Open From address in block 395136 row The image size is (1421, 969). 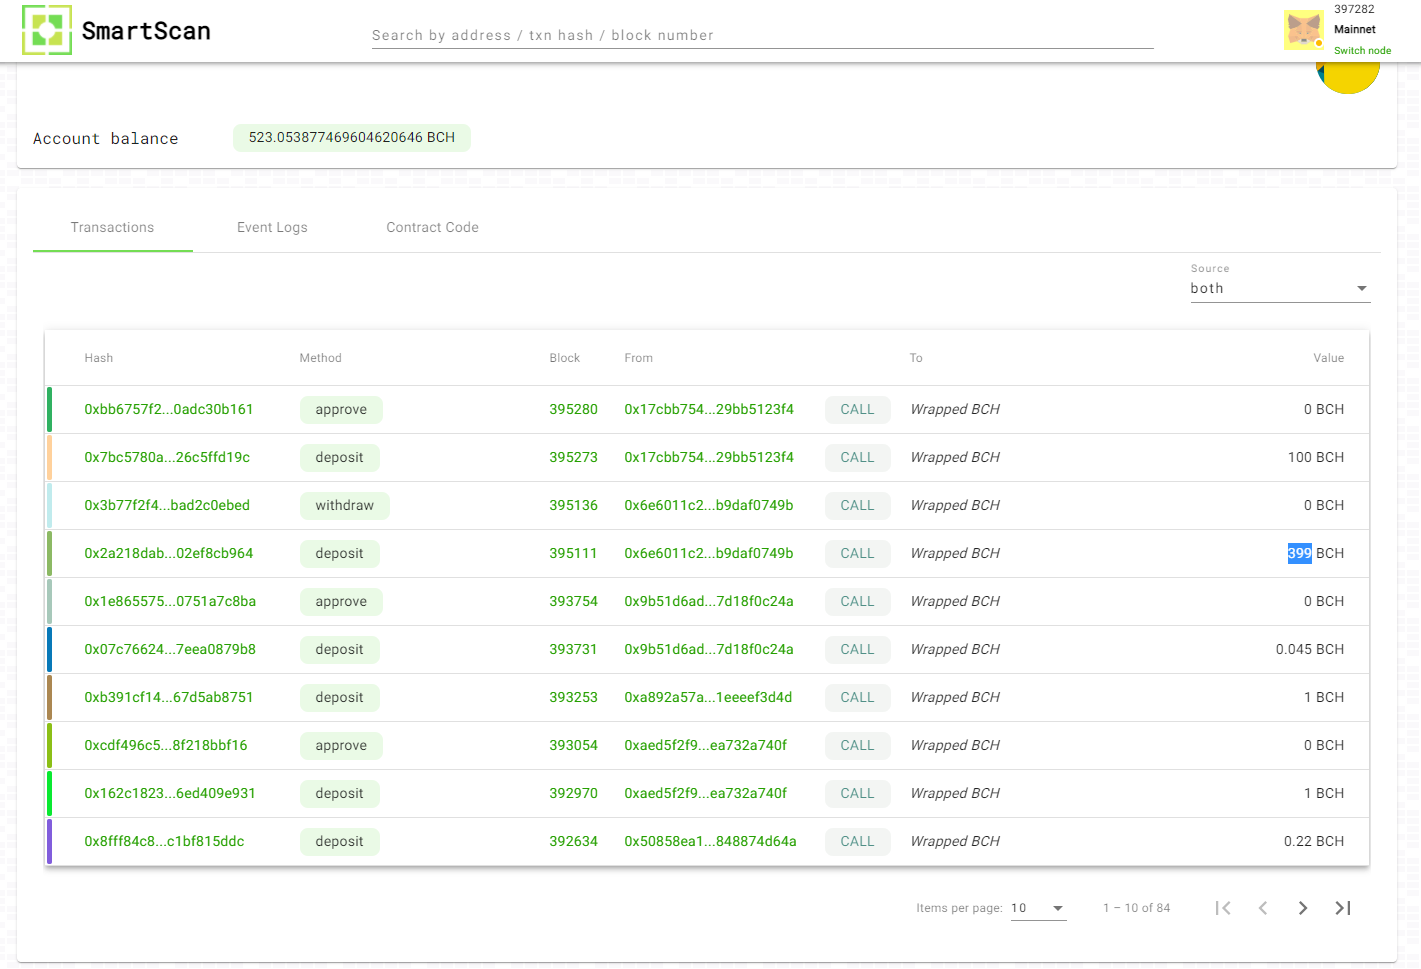(x=709, y=506)
